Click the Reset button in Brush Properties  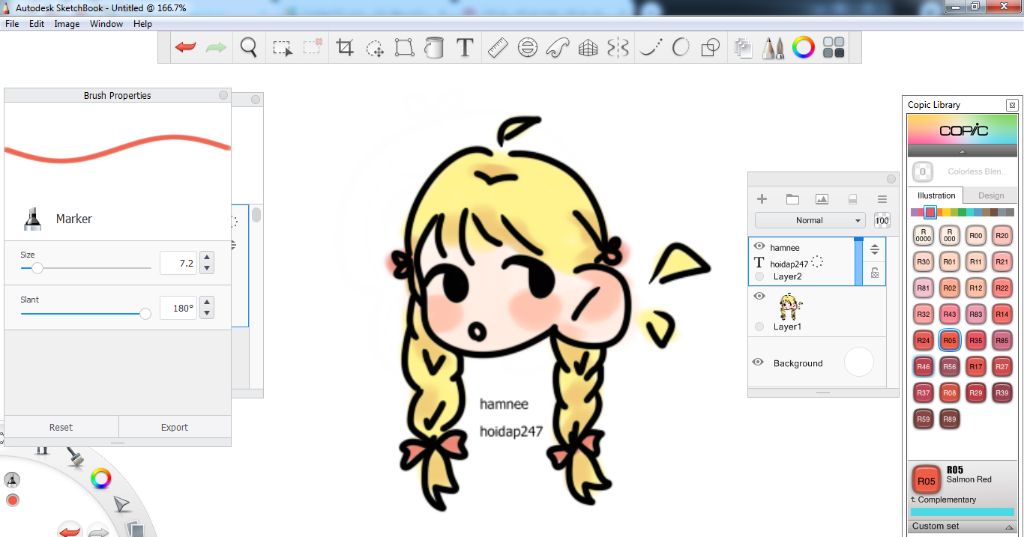click(x=61, y=427)
